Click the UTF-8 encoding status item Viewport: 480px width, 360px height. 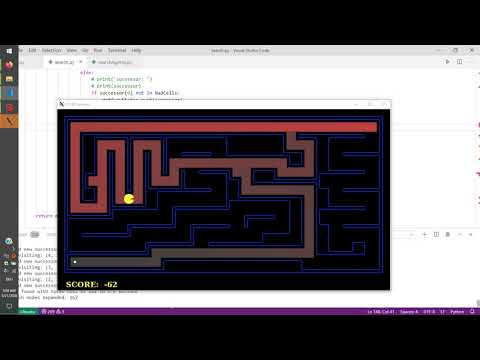coord(429,312)
